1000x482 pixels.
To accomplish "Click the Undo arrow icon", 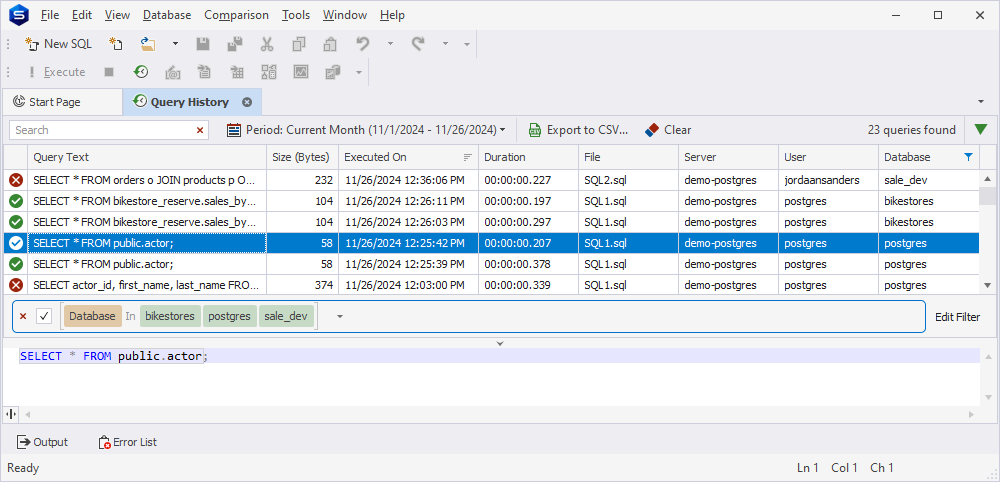I will pyautogui.click(x=363, y=44).
